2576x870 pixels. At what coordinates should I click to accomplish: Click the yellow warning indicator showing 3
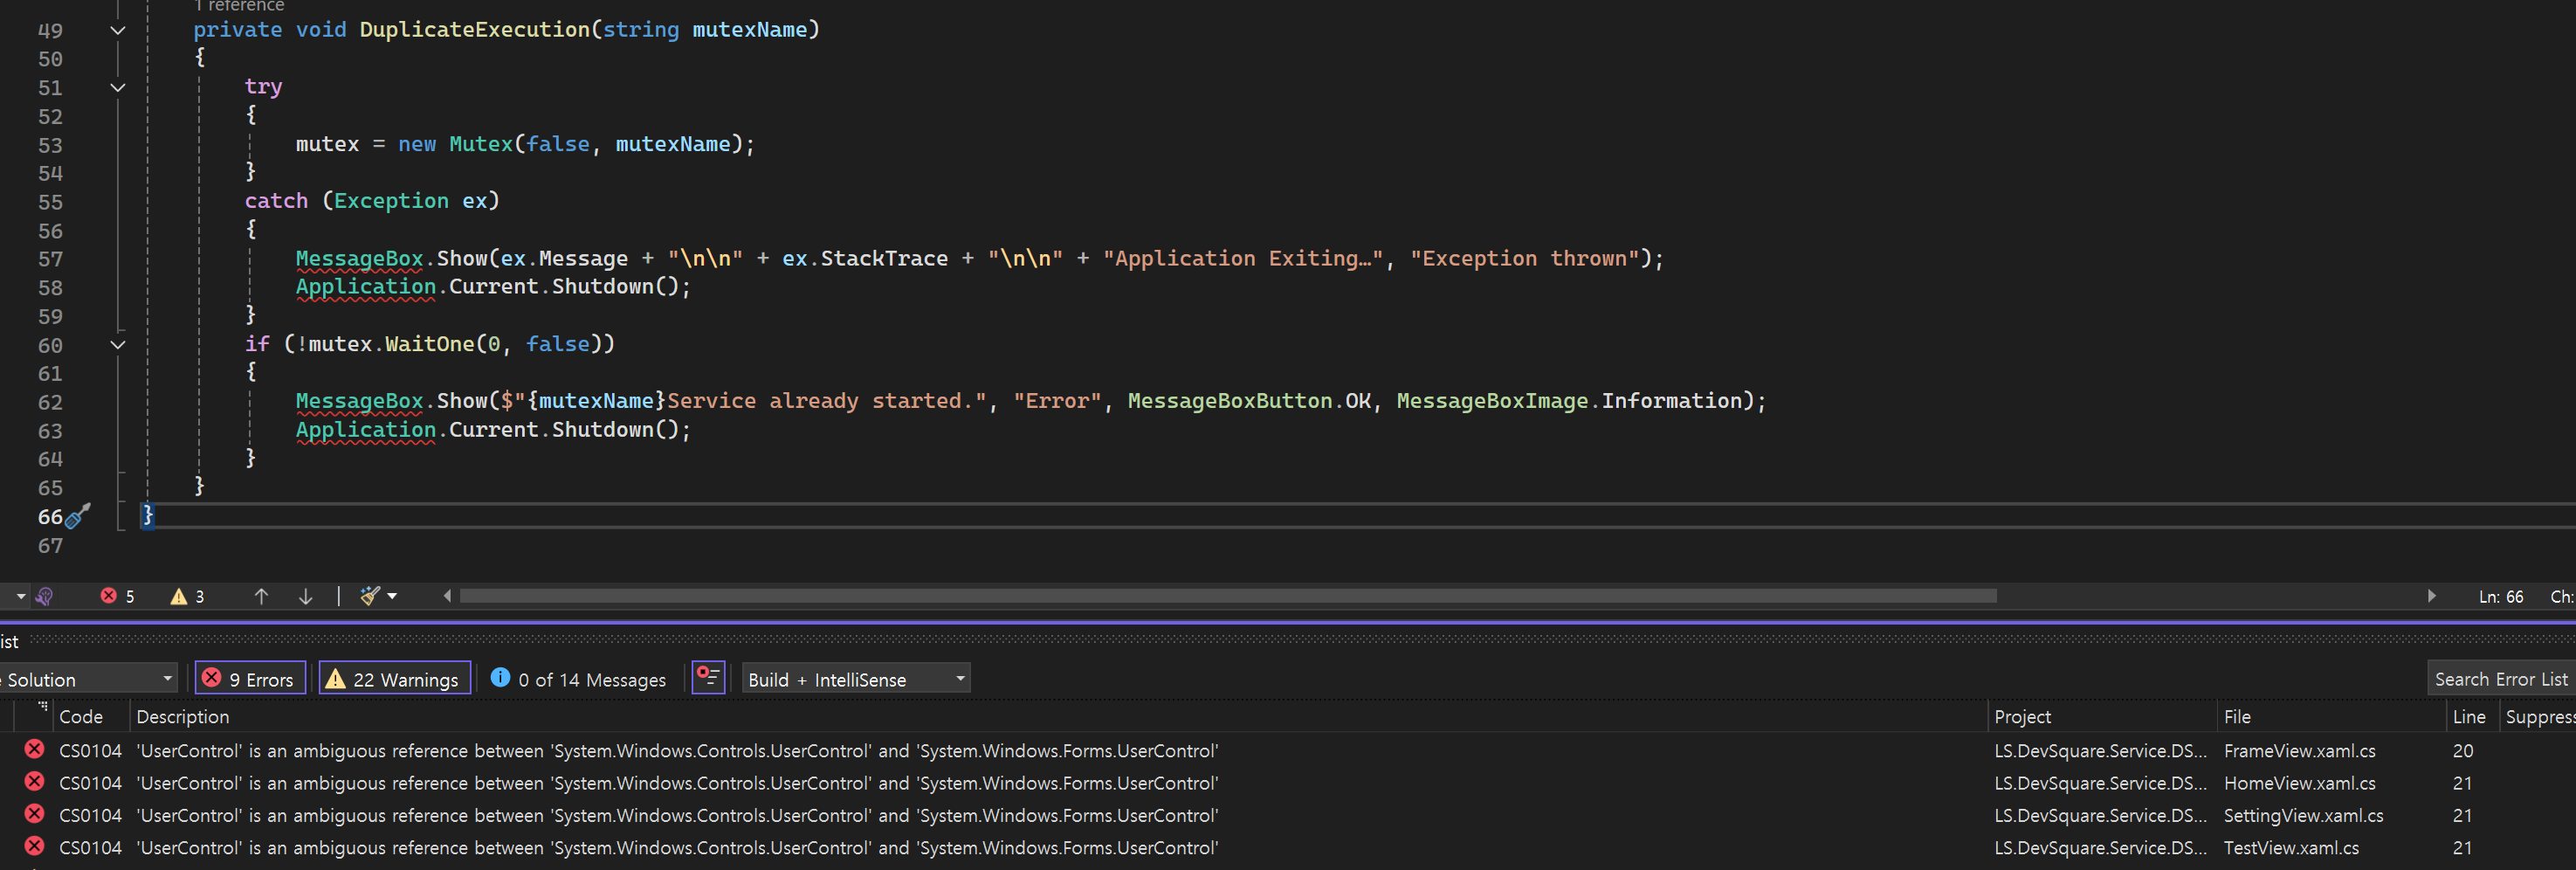tap(187, 596)
